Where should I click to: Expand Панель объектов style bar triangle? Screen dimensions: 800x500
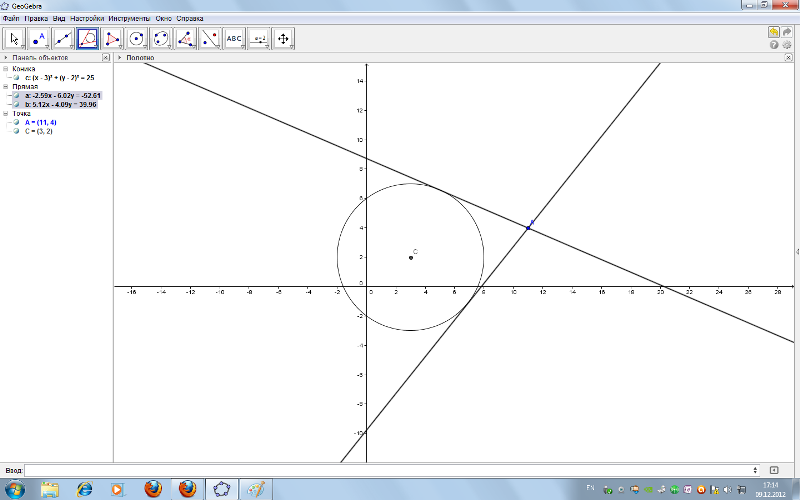[6, 58]
